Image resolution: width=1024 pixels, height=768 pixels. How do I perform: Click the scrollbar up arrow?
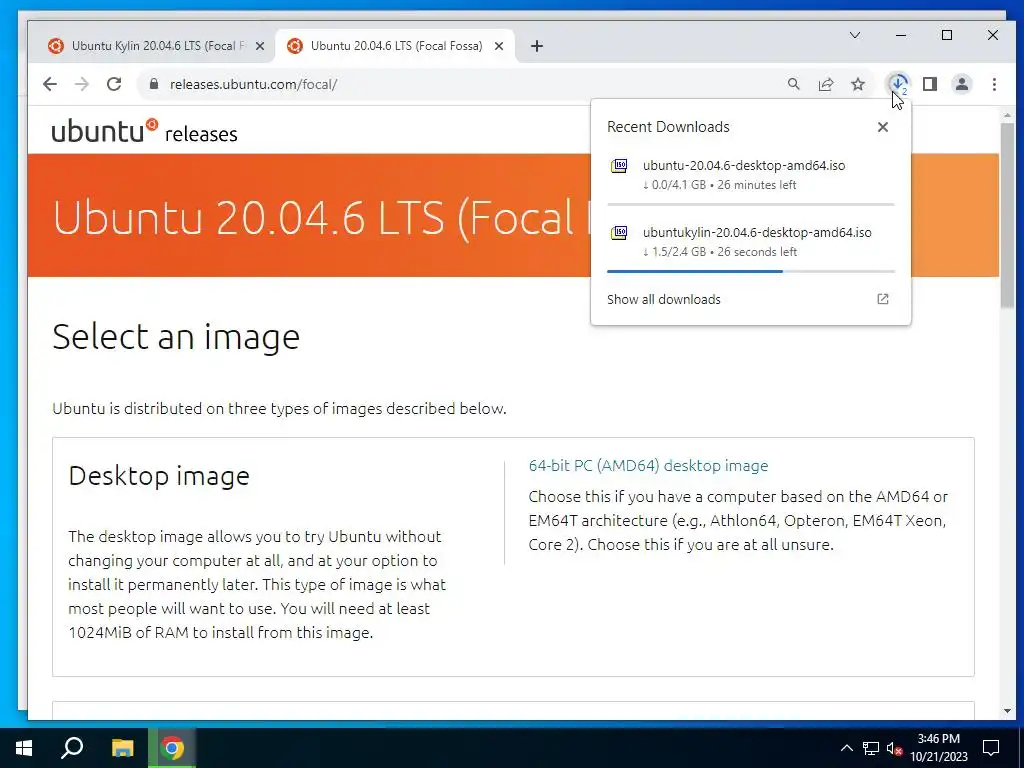[1007, 116]
